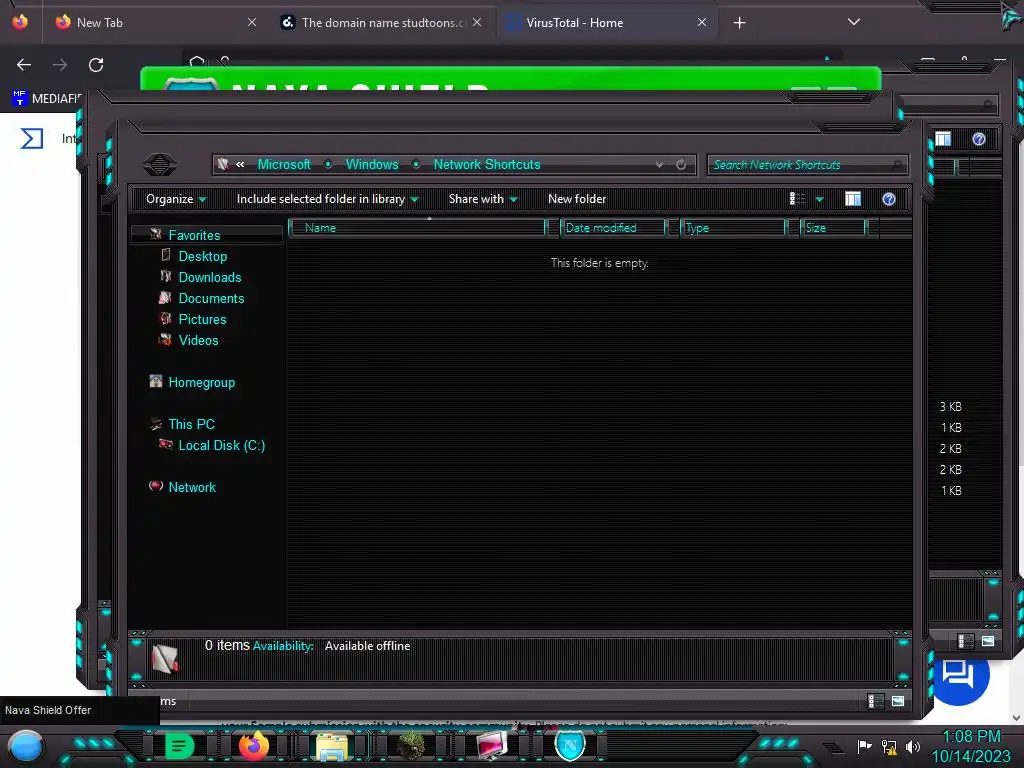Viewport: 1024px width, 768px height.
Task: Switch to the studtoons domain tab
Action: 384,22
